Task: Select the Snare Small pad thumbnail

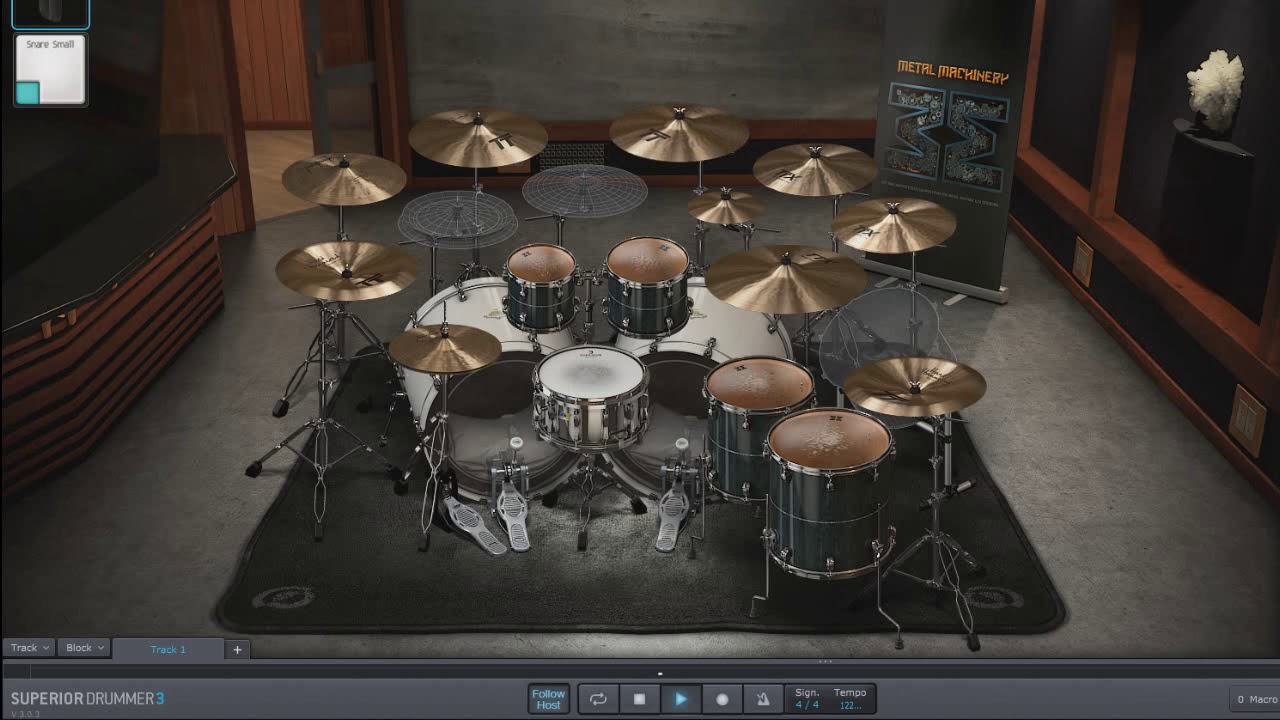Action: [x=50, y=69]
